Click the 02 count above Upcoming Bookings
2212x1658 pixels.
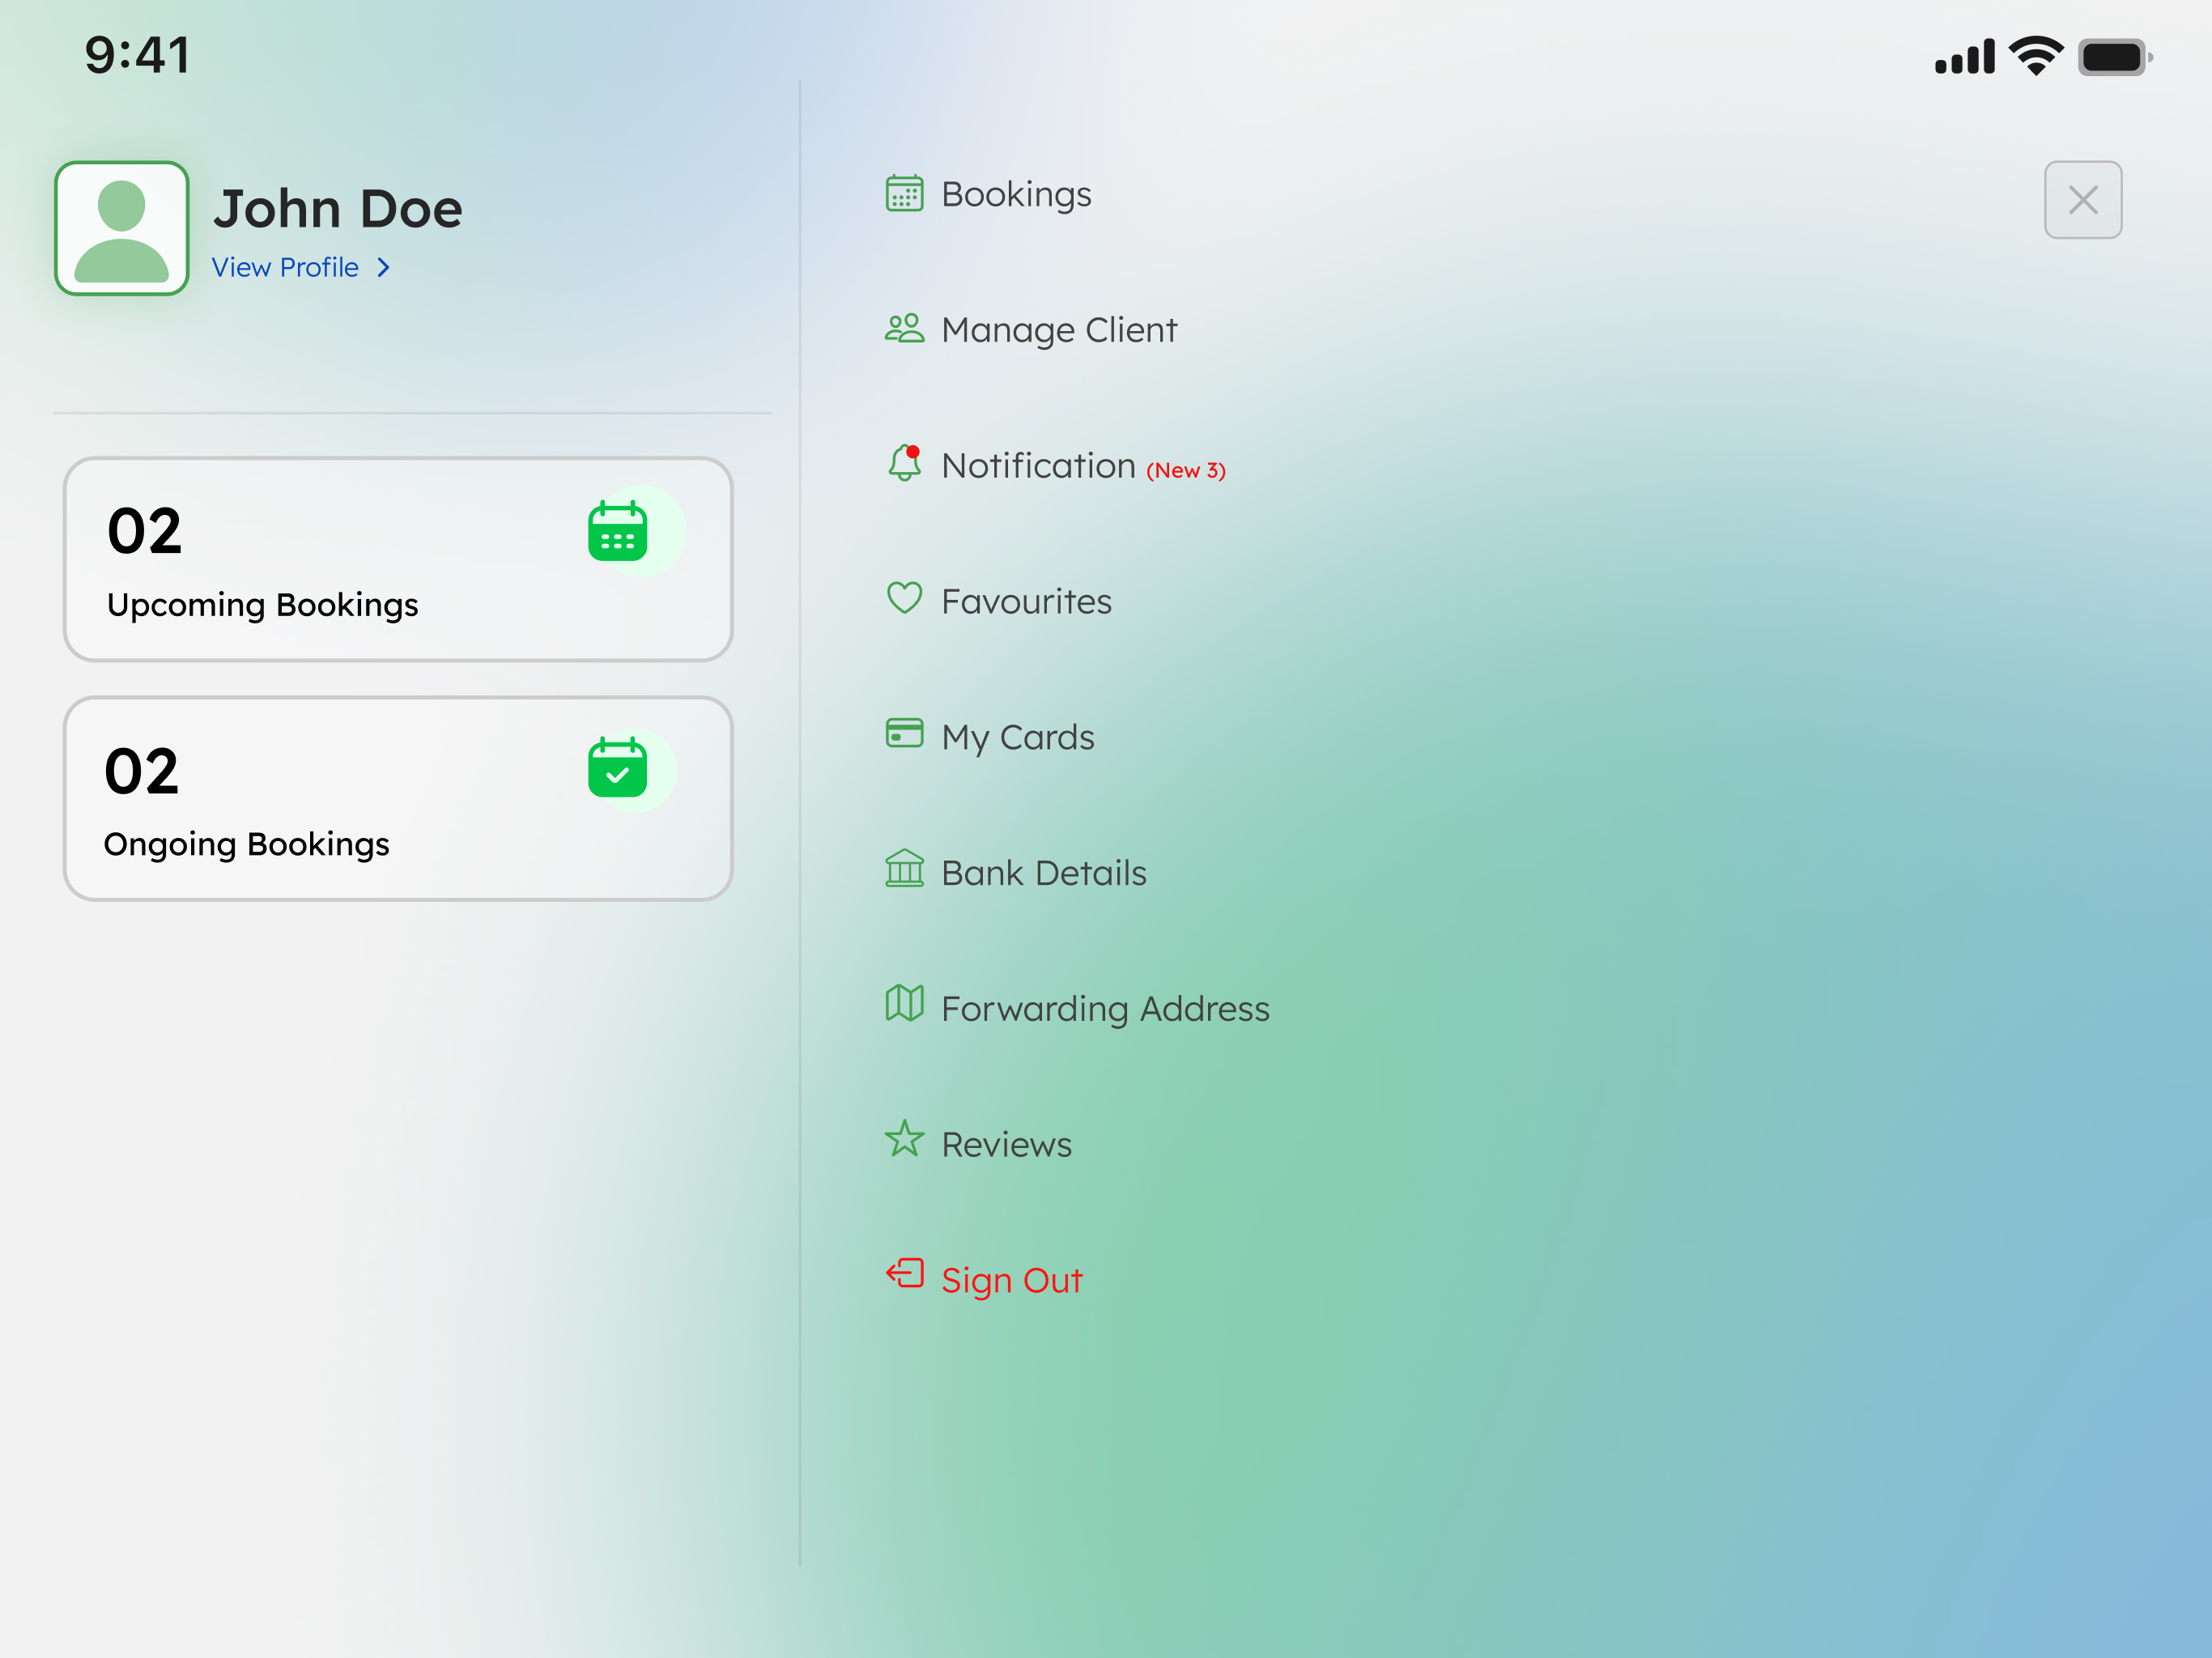(x=144, y=531)
